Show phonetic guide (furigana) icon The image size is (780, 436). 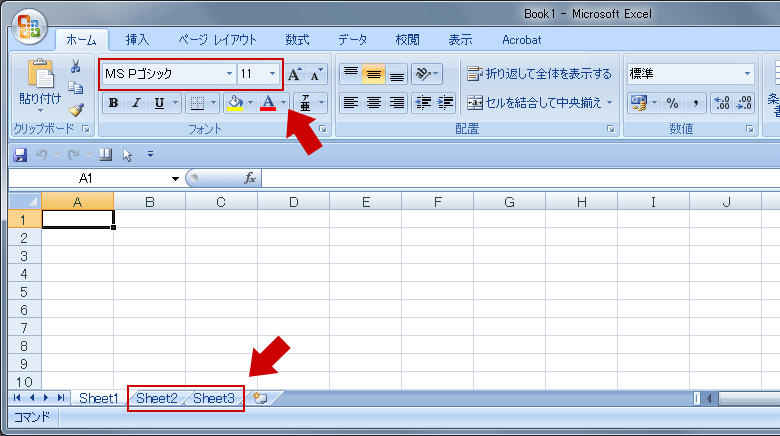click(x=305, y=103)
